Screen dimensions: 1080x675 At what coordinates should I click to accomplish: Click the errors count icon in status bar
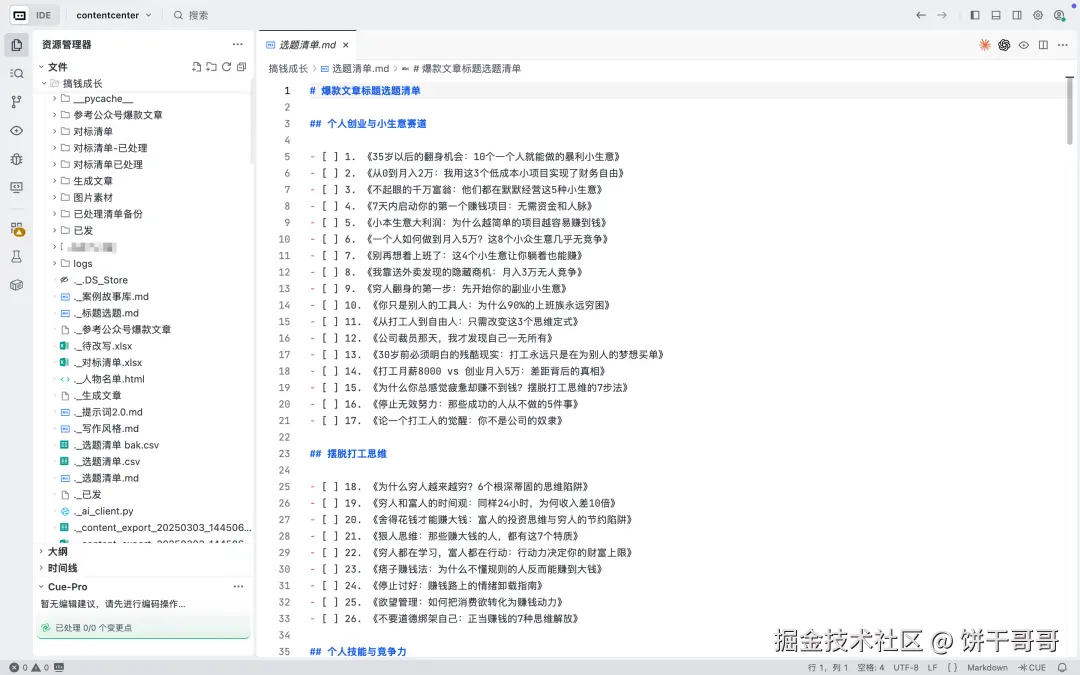tap(19, 667)
